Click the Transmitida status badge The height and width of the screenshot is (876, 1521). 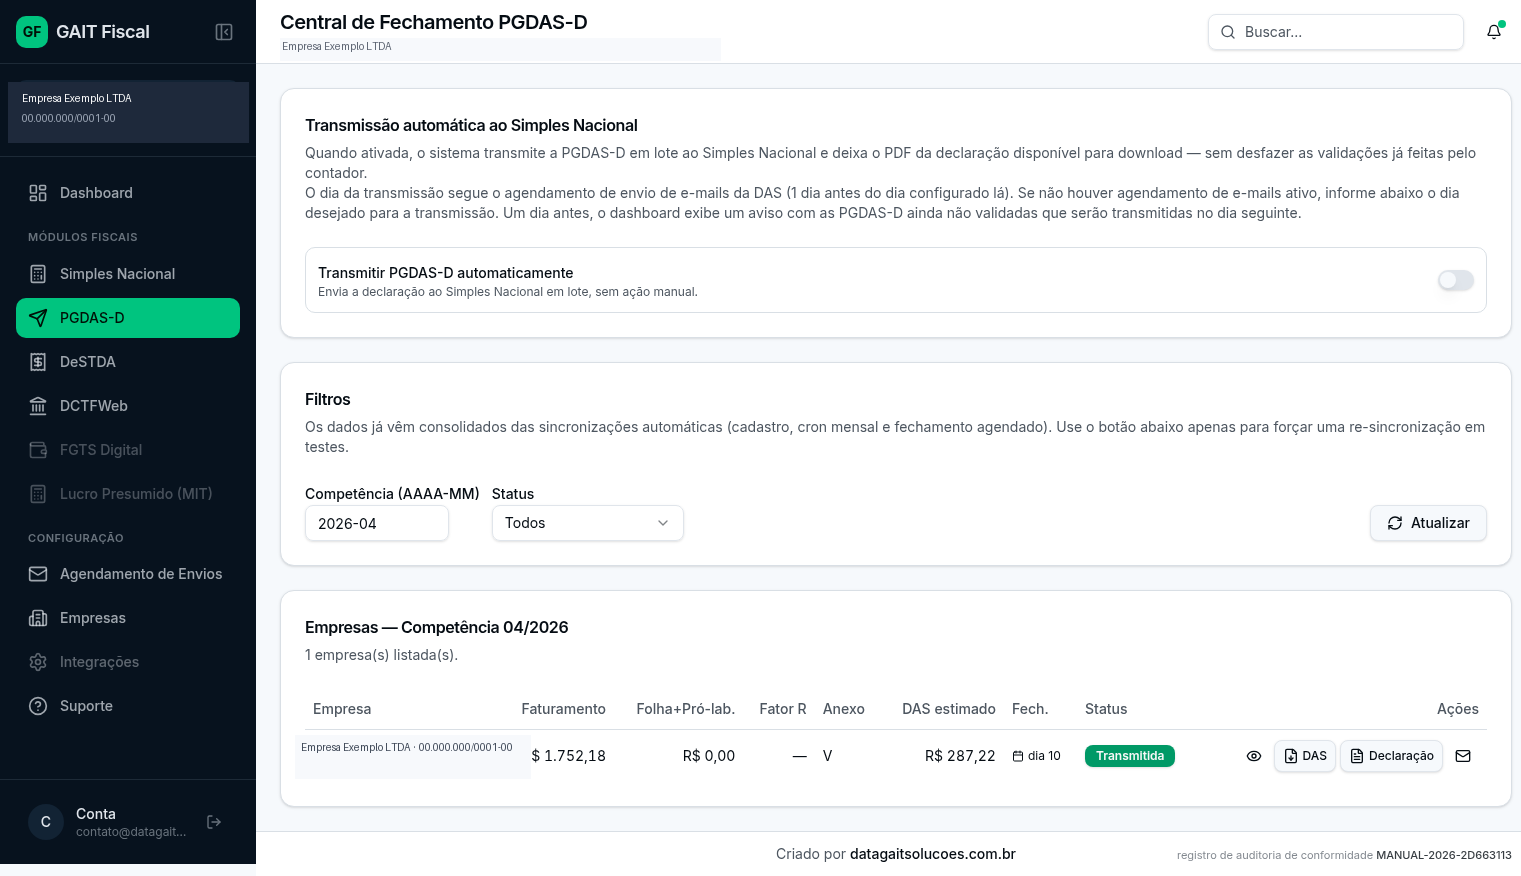click(x=1130, y=756)
